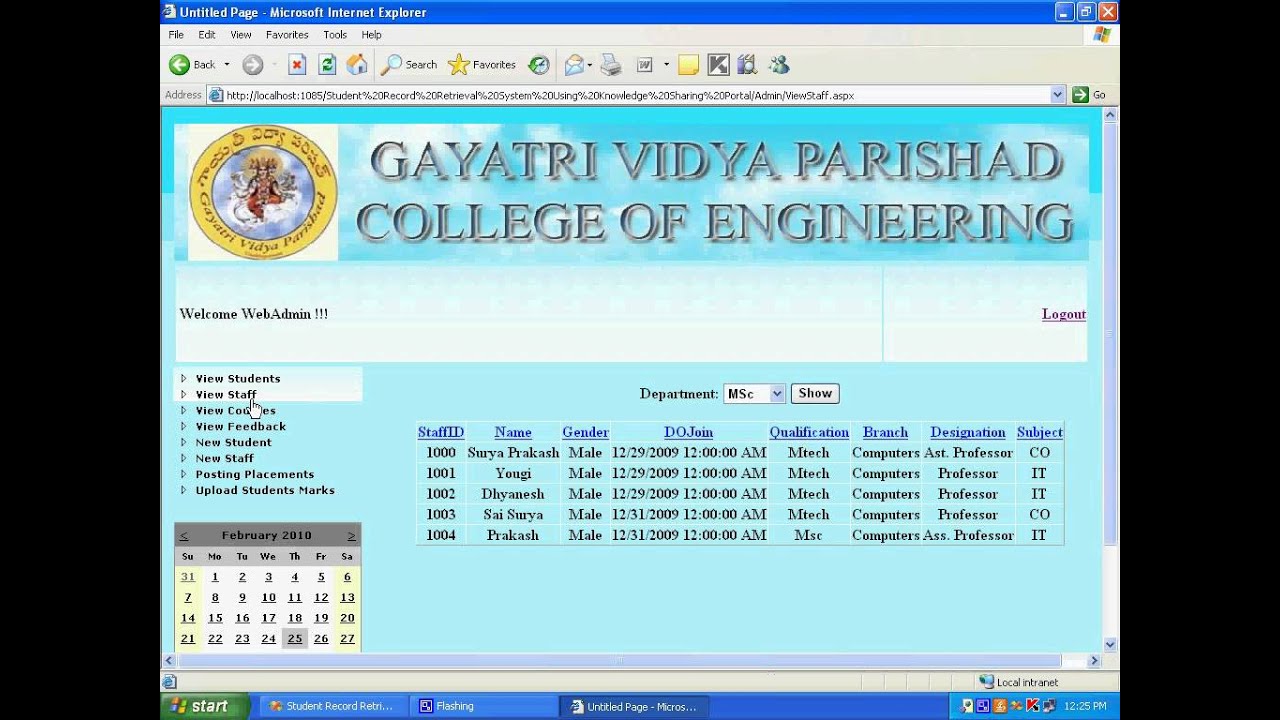Open New Staff in the side menu
The image size is (1280, 720).
pos(225,458)
